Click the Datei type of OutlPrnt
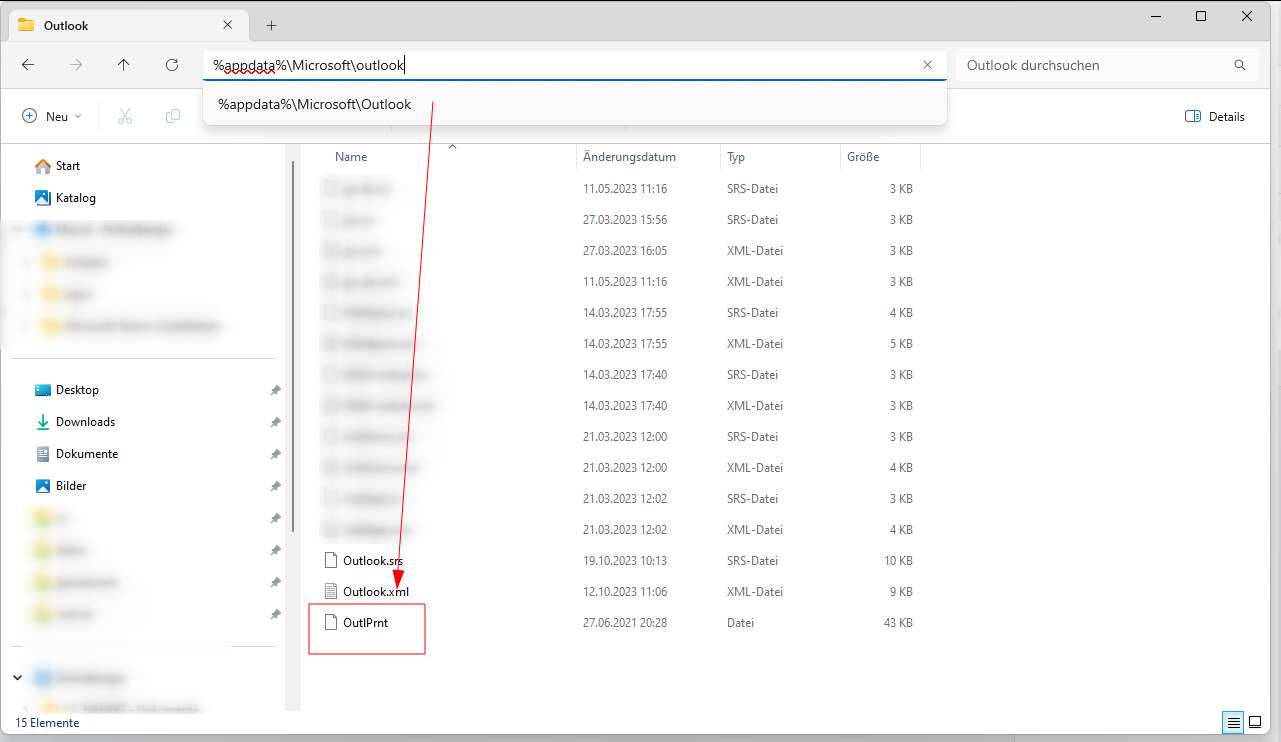Screen dimensions: 1281x742 (741, 622)
